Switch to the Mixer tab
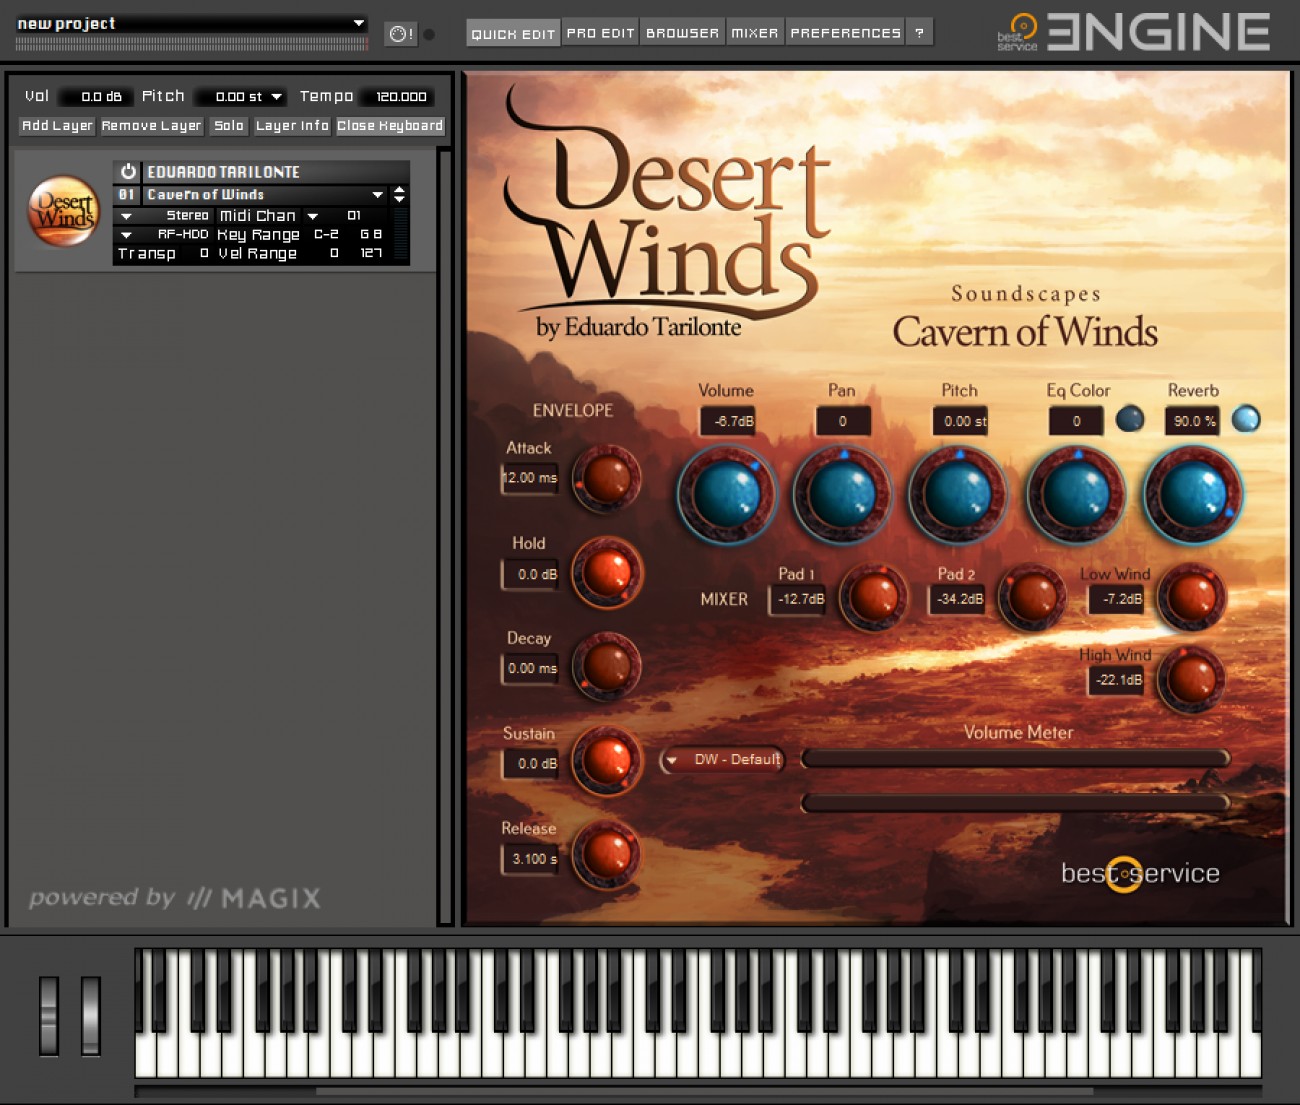This screenshot has height=1105, width=1300. click(x=755, y=31)
